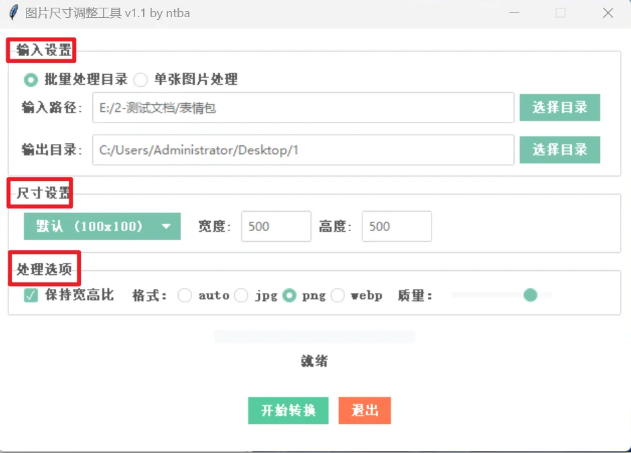Click the 质量: label text

pos(415,296)
